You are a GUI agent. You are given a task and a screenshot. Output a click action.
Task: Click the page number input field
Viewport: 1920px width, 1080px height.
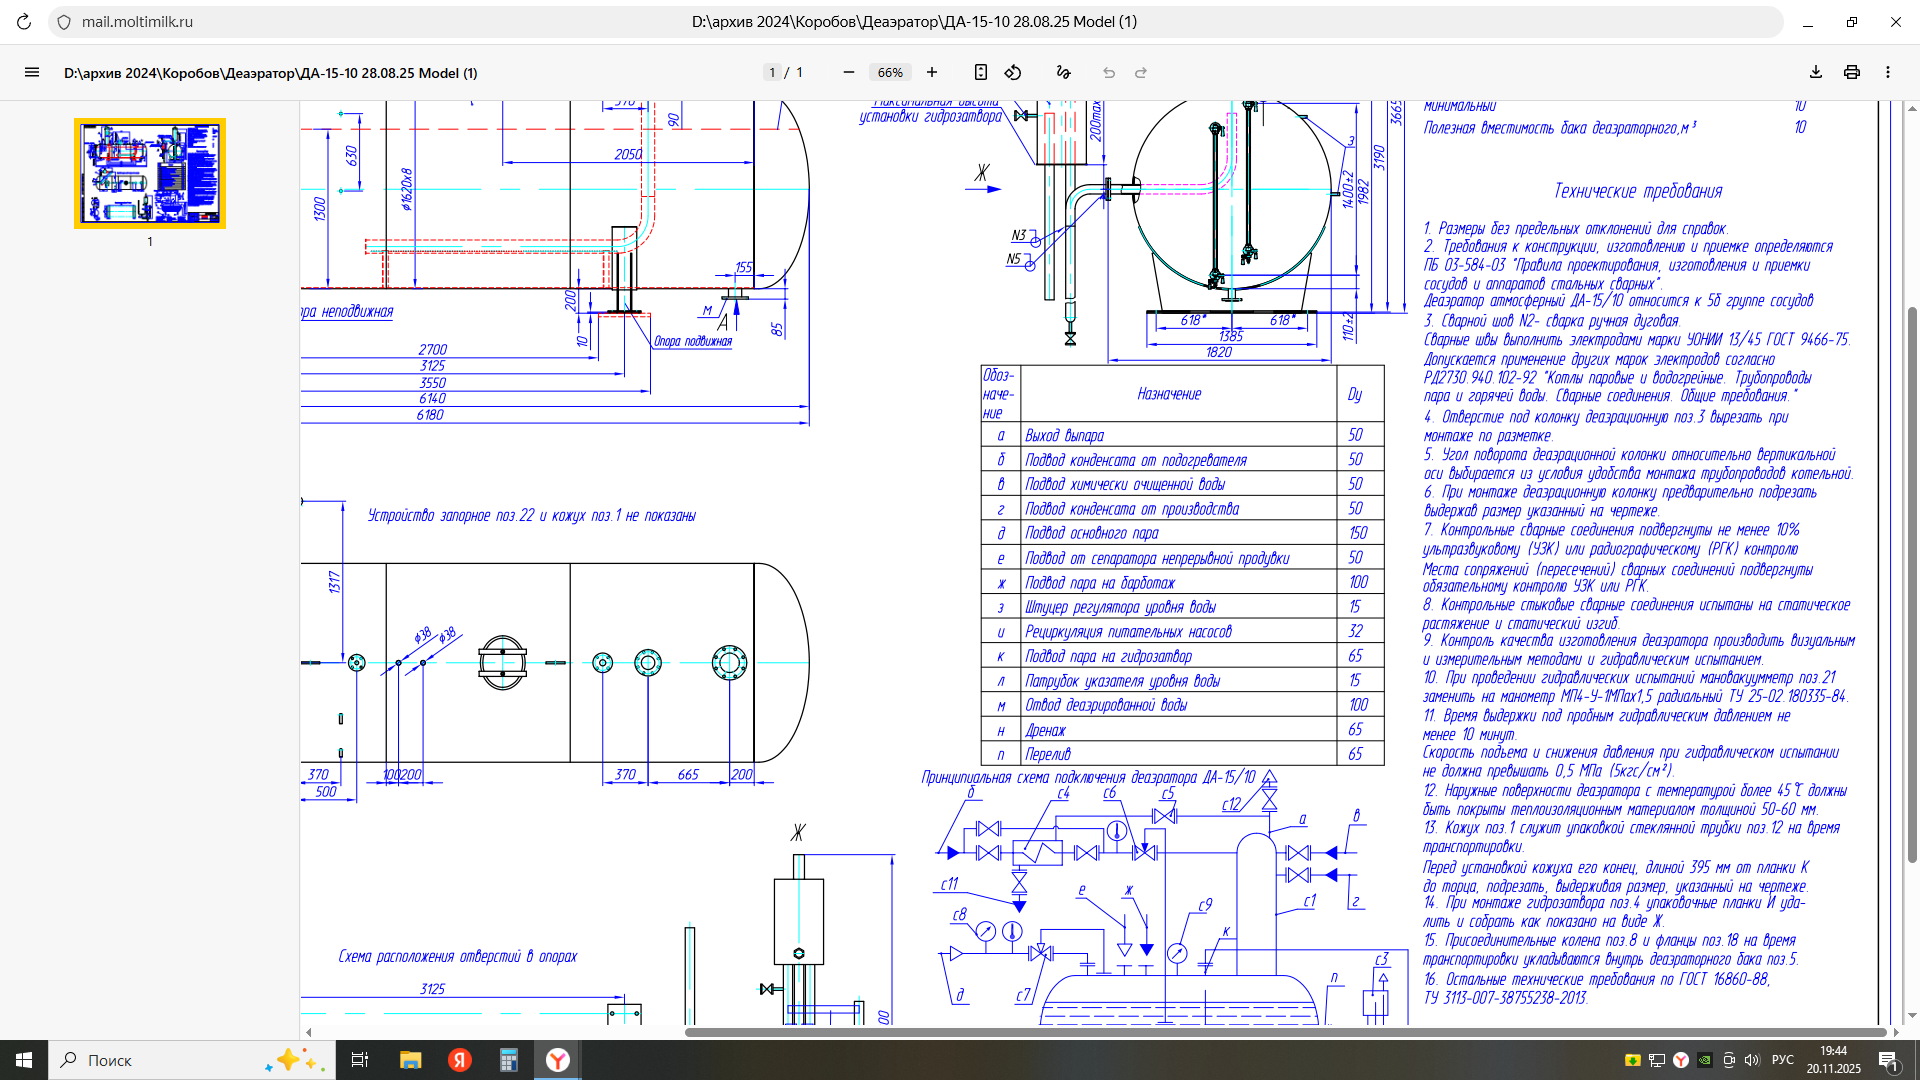772,72
